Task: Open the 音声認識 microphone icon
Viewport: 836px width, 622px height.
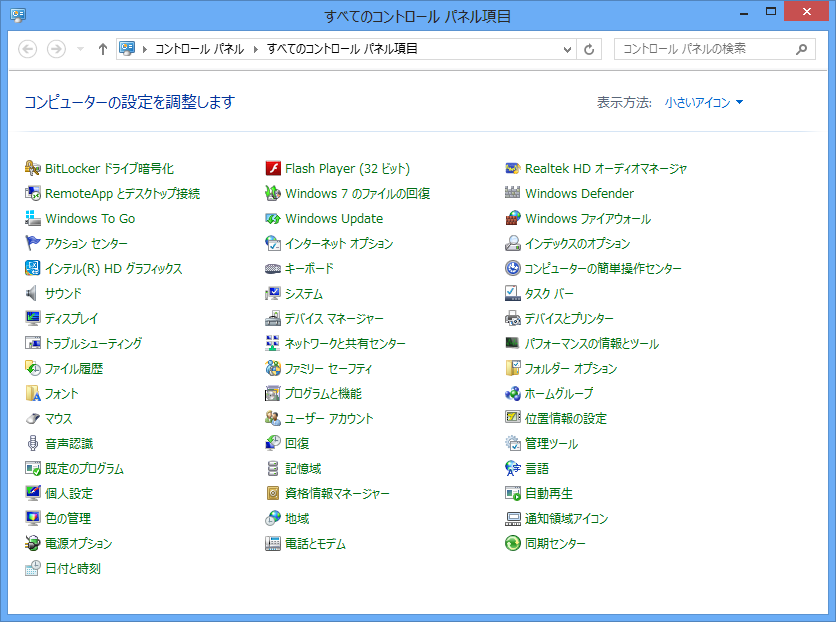Action: point(33,443)
